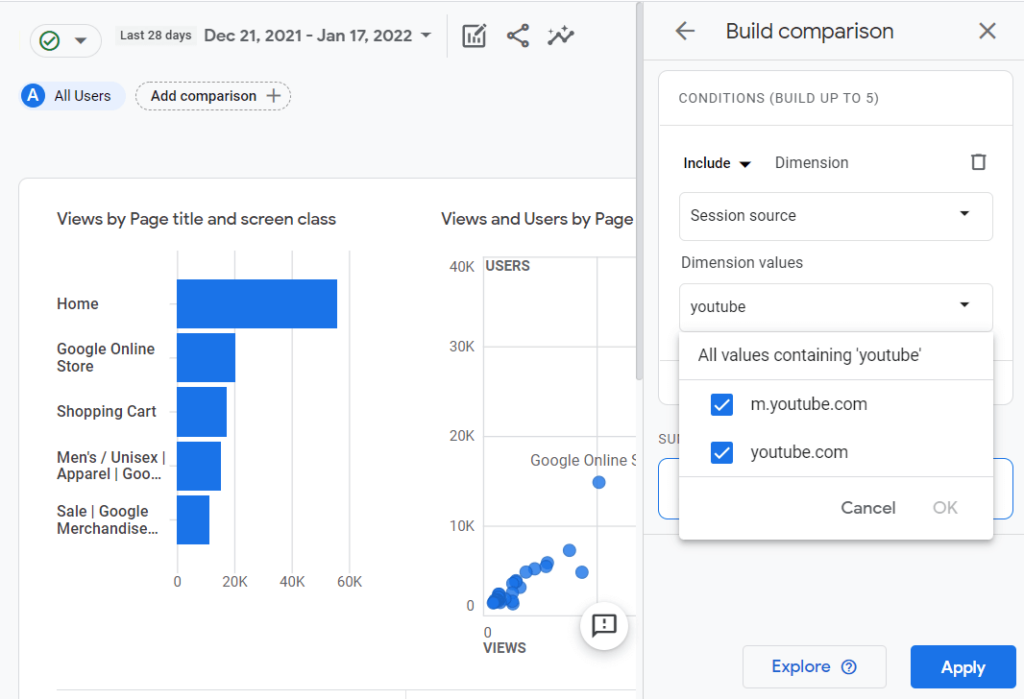1024x699 pixels.
Task: Uncheck the m.youtube.com dimension value
Action: [x=722, y=404]
